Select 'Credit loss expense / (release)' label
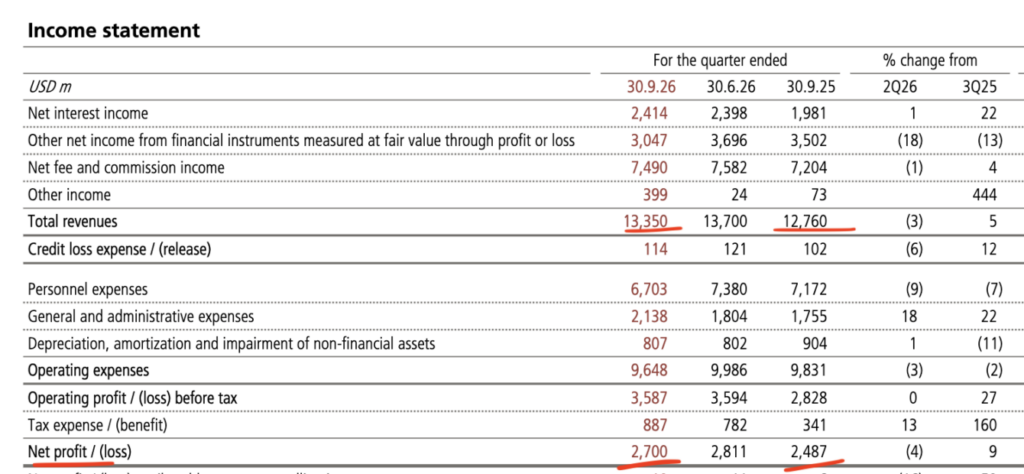Viewport: 1024px width, 474px height. tap(120, 249)
